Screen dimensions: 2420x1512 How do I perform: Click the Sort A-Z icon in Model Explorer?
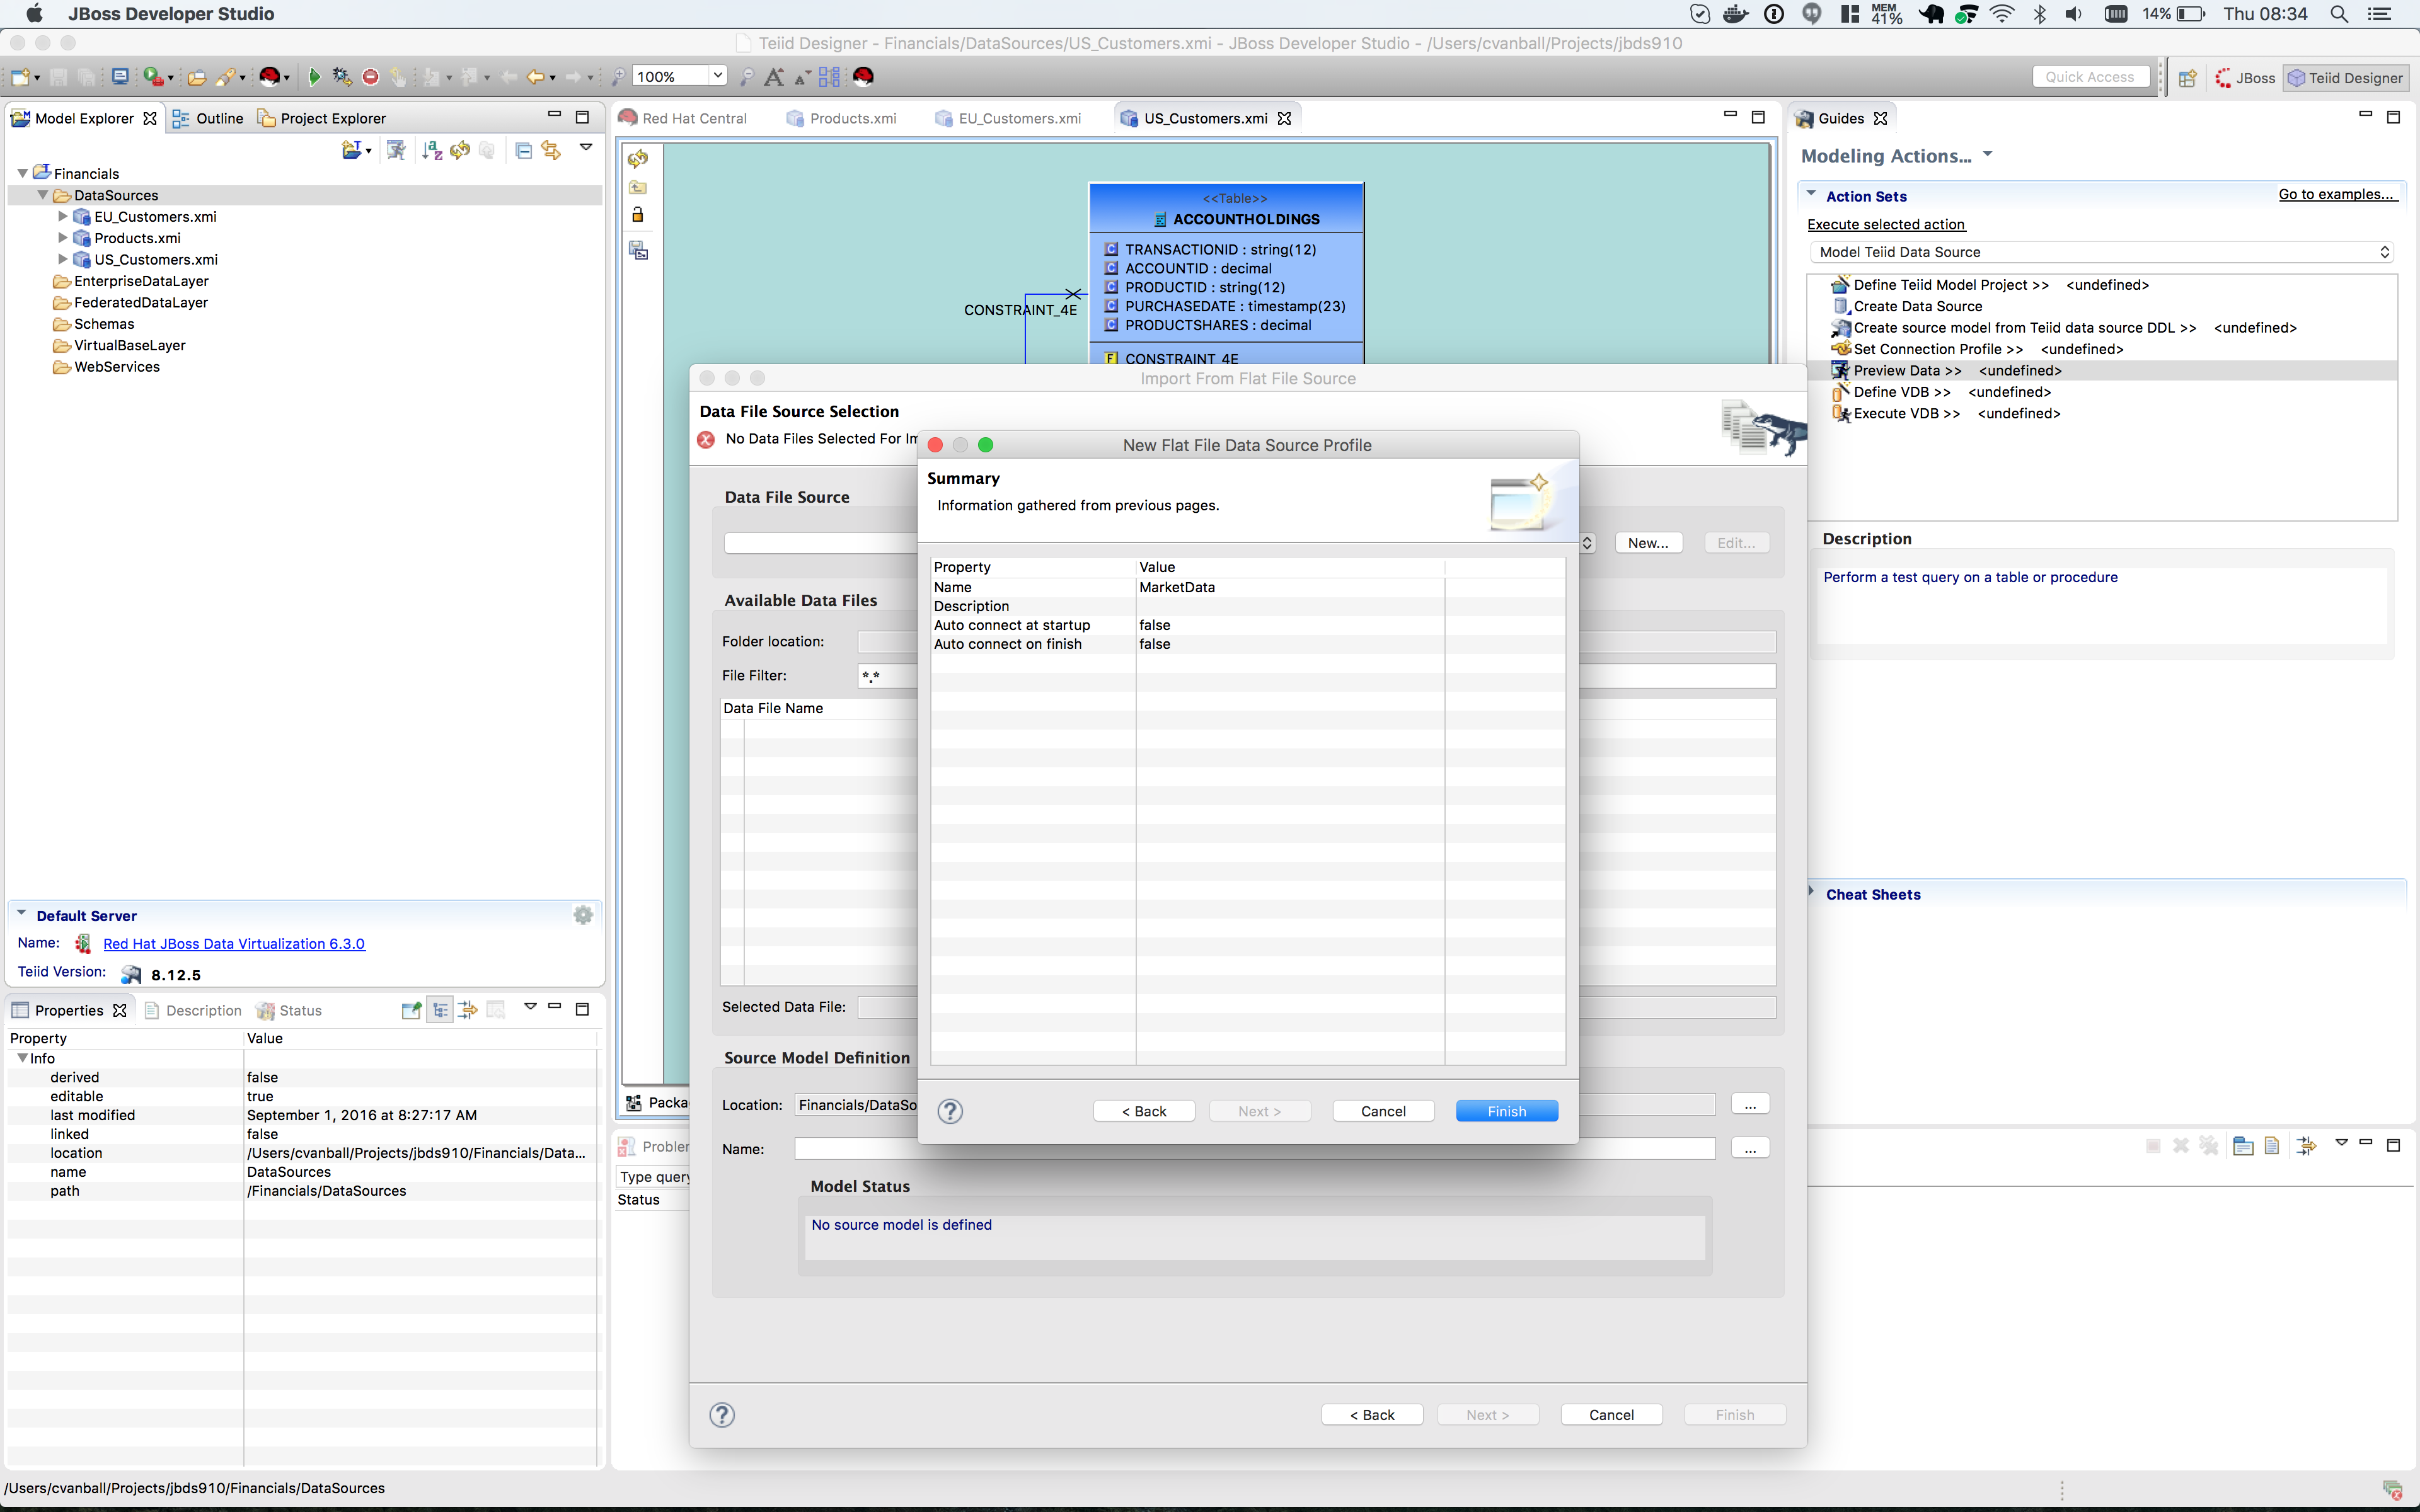coord(432,150)
